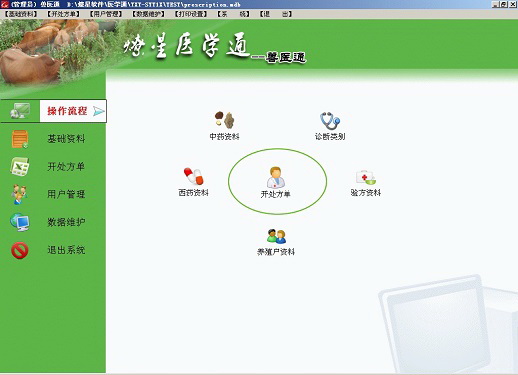518x375 pixels.
Task: Click the spreadsheet 开处方单 sidebar icon
Action: click(20, 166)
